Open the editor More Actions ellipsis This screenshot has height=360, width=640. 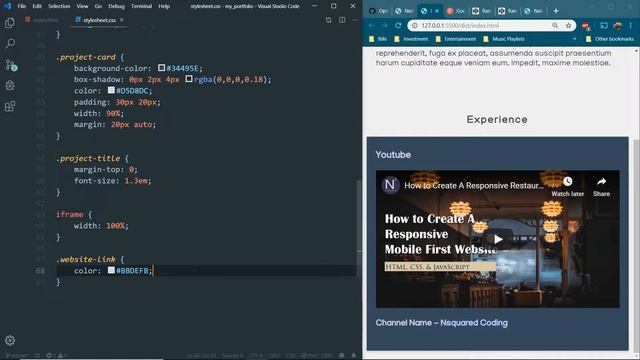355,20
